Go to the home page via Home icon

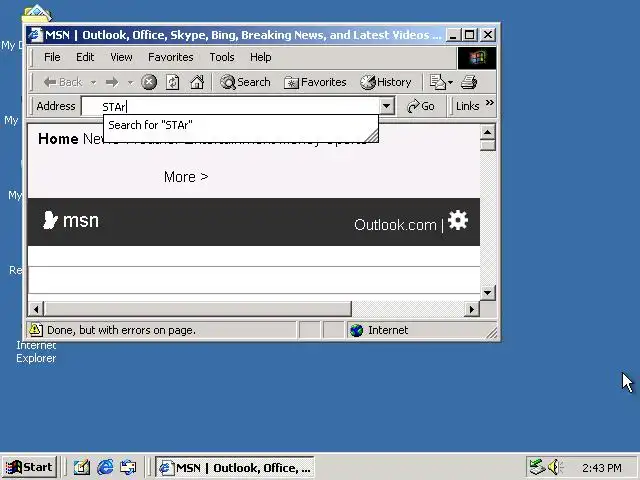pos(197,82)
